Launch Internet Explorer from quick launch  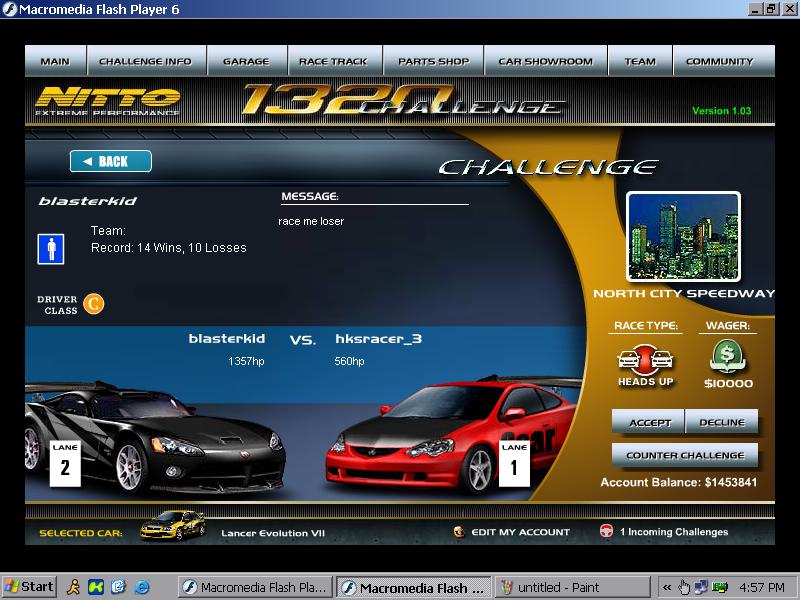pos(142,587)
